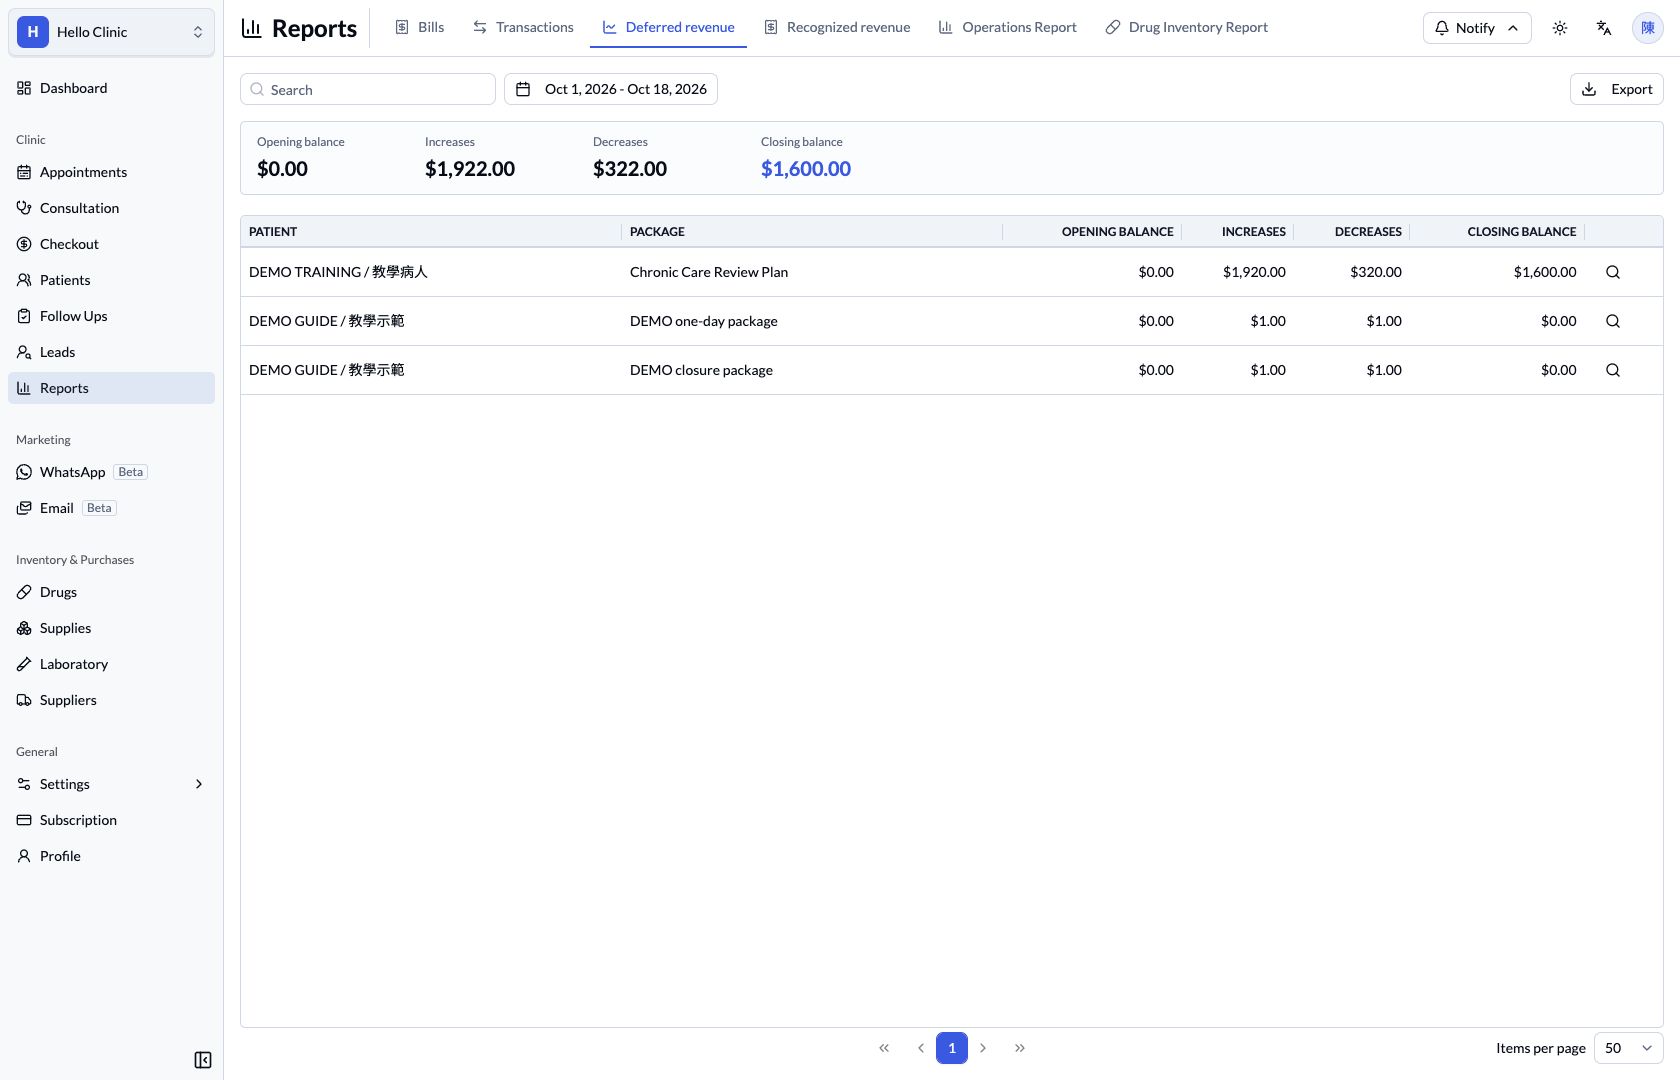Viewport: 1680px width, 1080px height.
Task: Open WhatsApp marketing page
Action: [111, 472]
